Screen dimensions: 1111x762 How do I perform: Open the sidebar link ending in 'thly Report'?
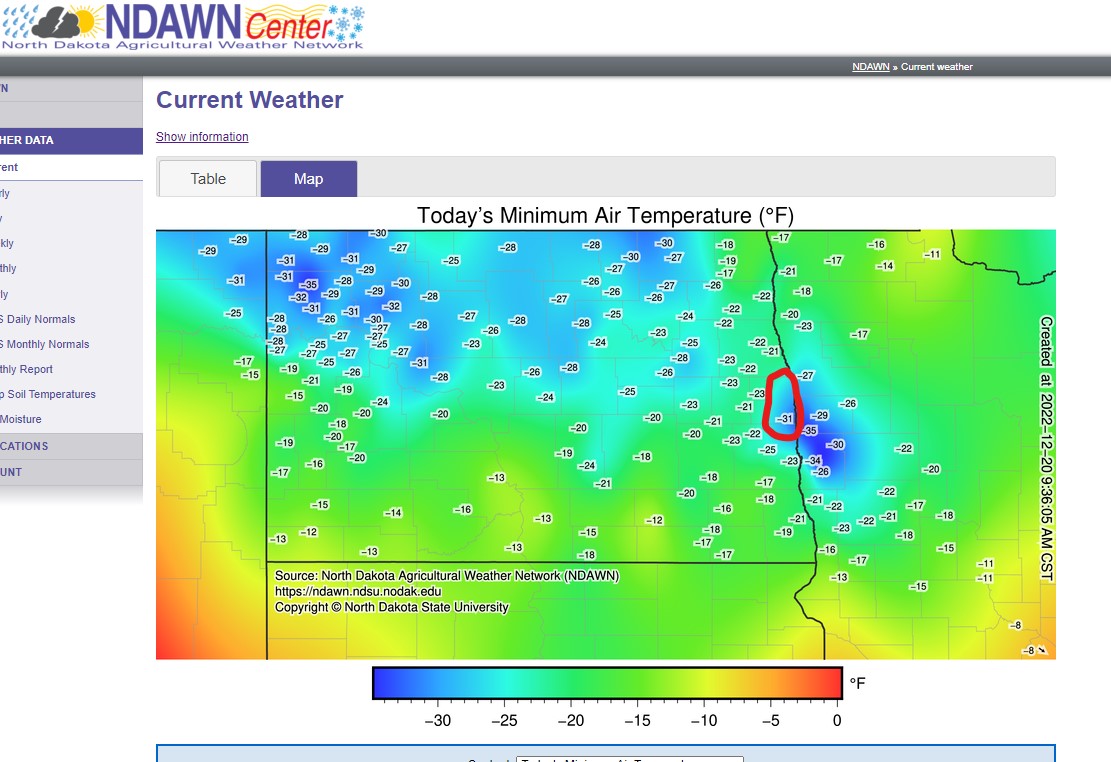[x=26, y=369]
